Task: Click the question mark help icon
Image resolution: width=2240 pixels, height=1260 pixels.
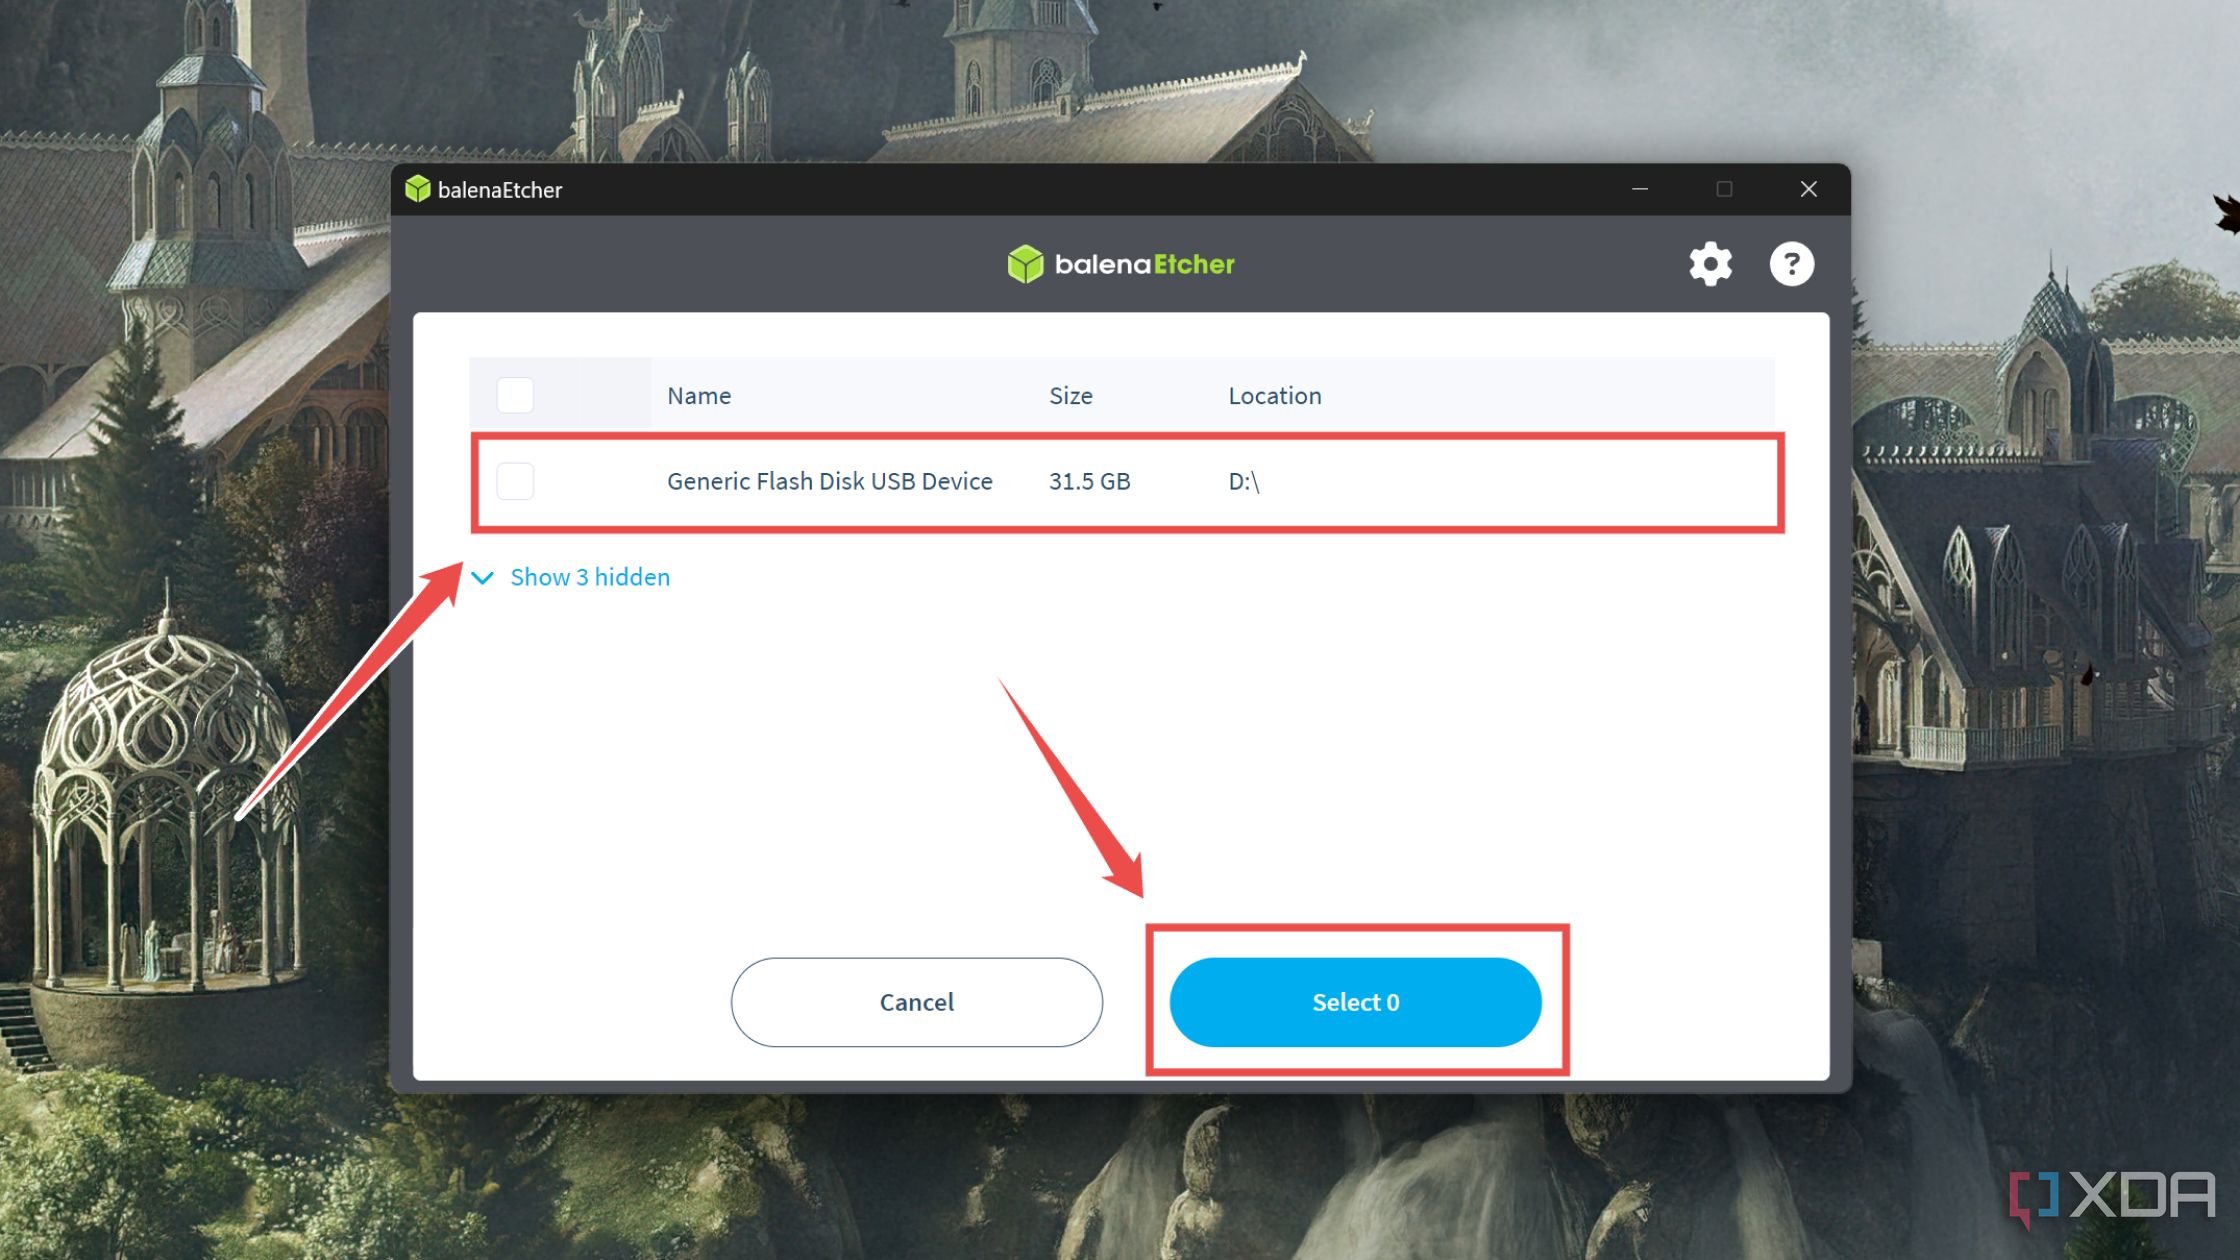Action: point(1789,262)
